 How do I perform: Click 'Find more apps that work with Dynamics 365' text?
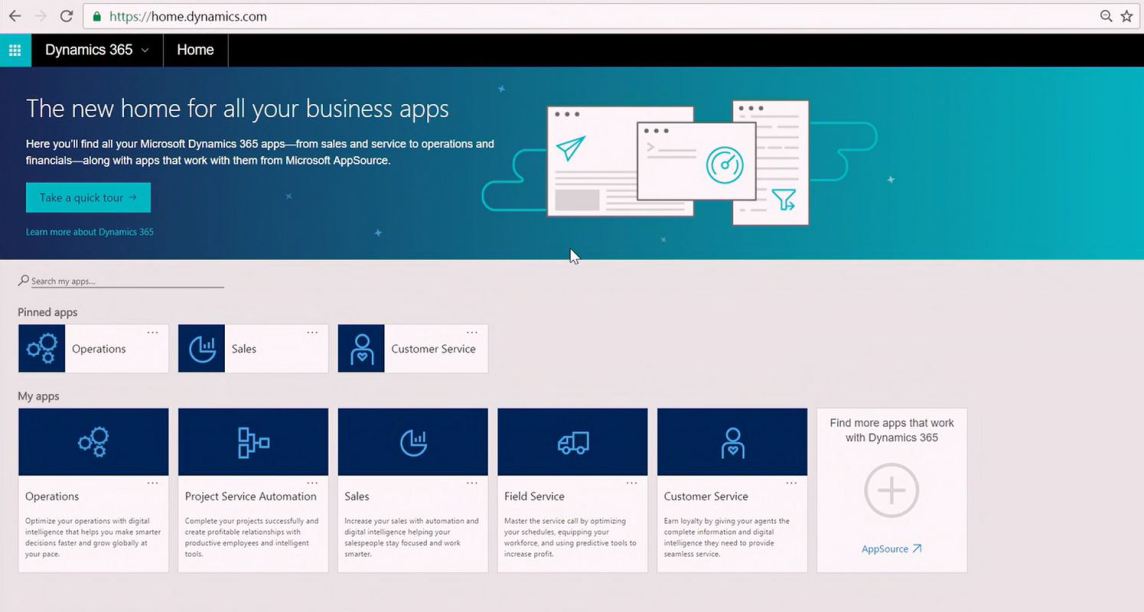coord(892,430)
